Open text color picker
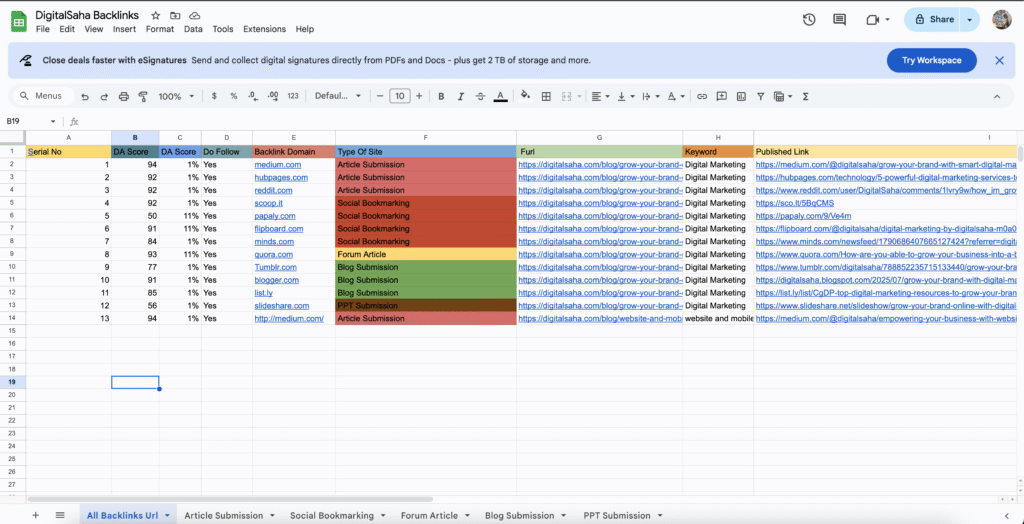This screenshot has width=1024, height=524. coord(500,96)
